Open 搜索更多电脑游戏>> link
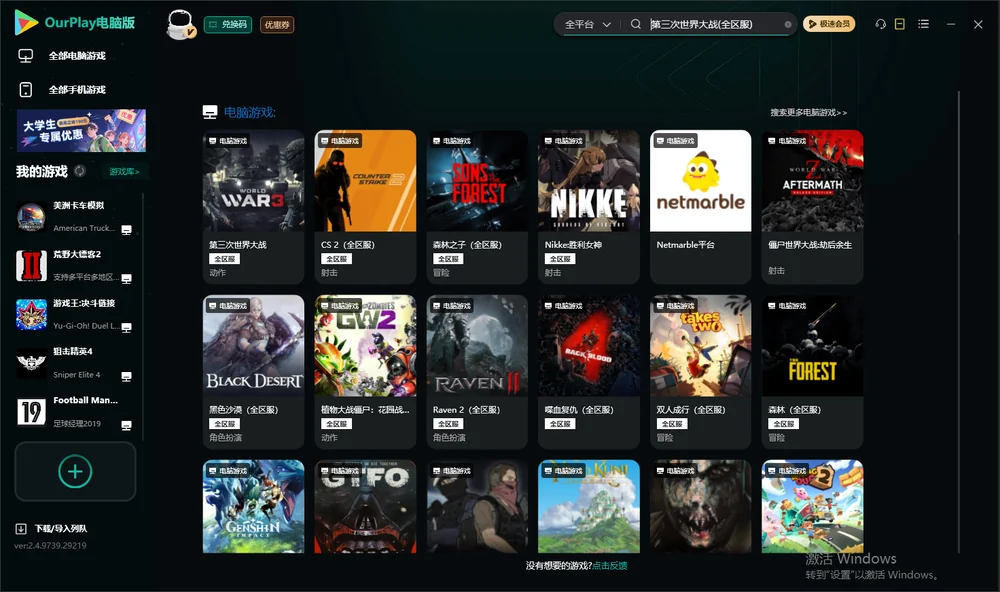The width and height of the screenshot is (1000, 592). (808, 112)
